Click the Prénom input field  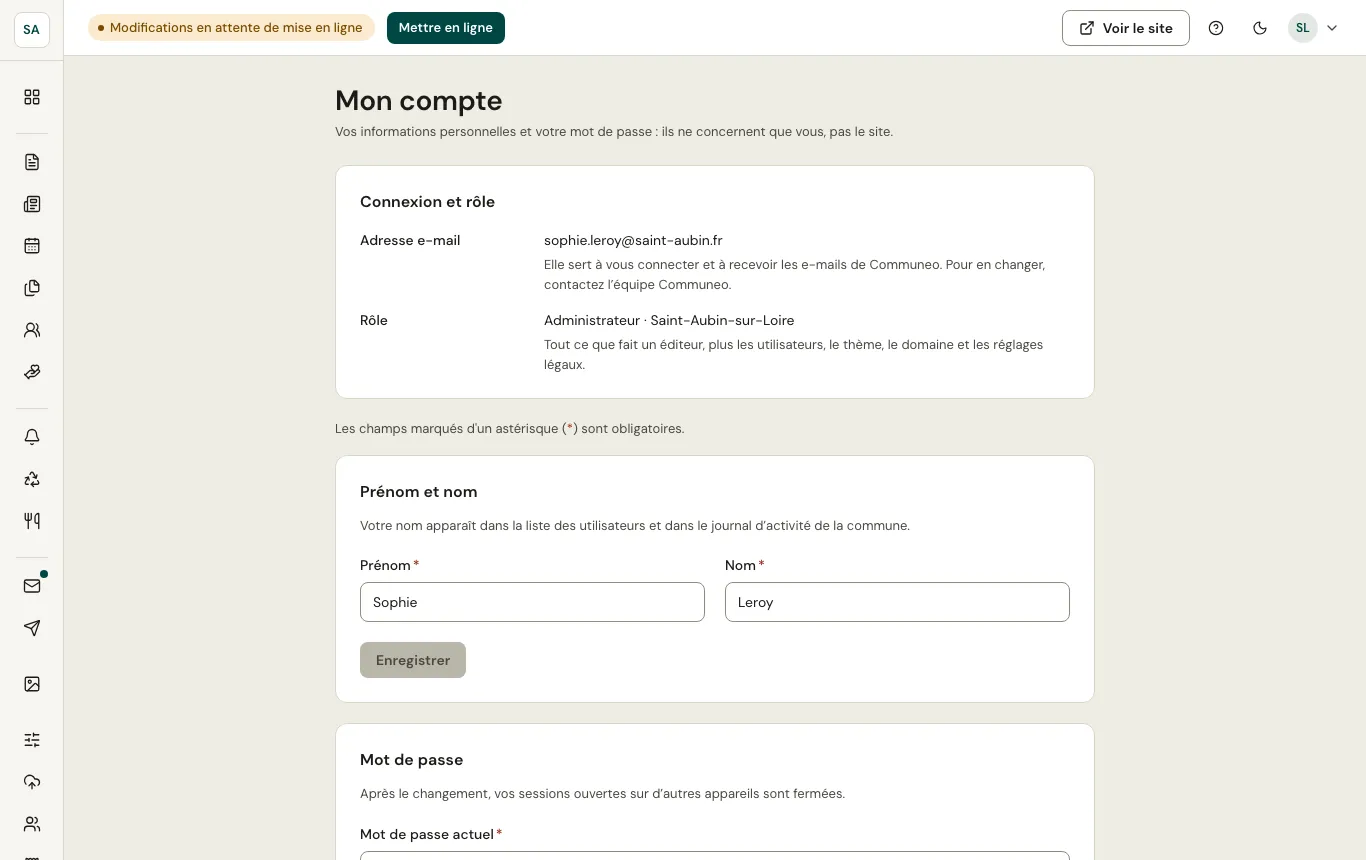coord(532,602)
